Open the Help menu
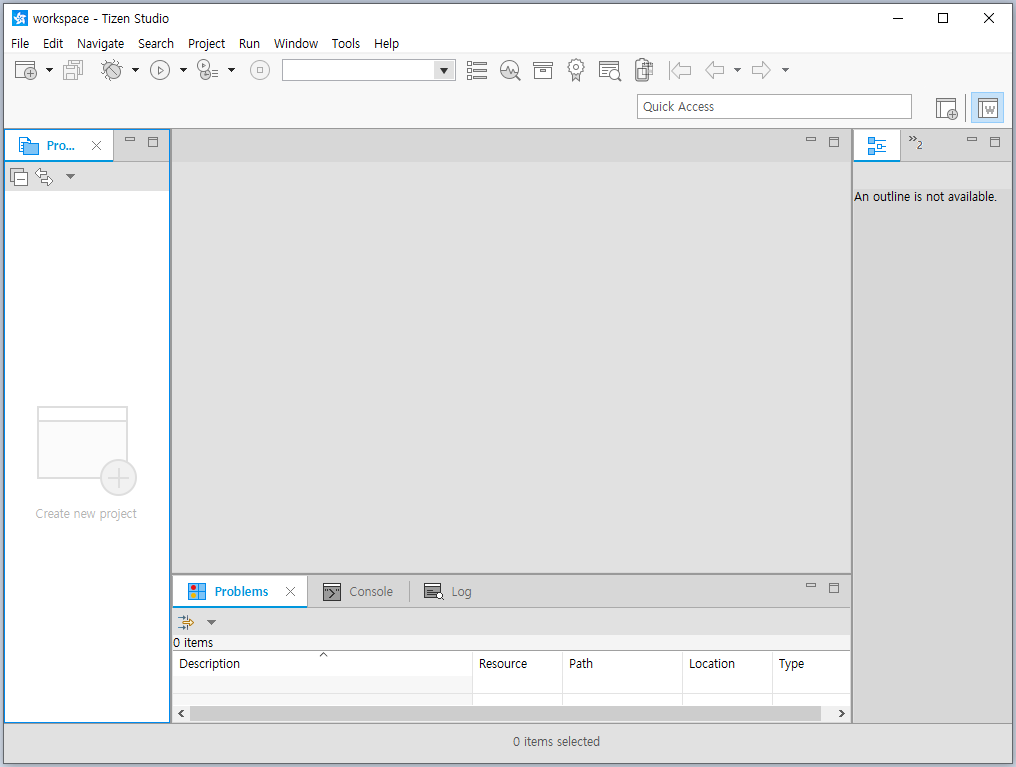Screen dimensions: 1016x767 pos(387,43)
